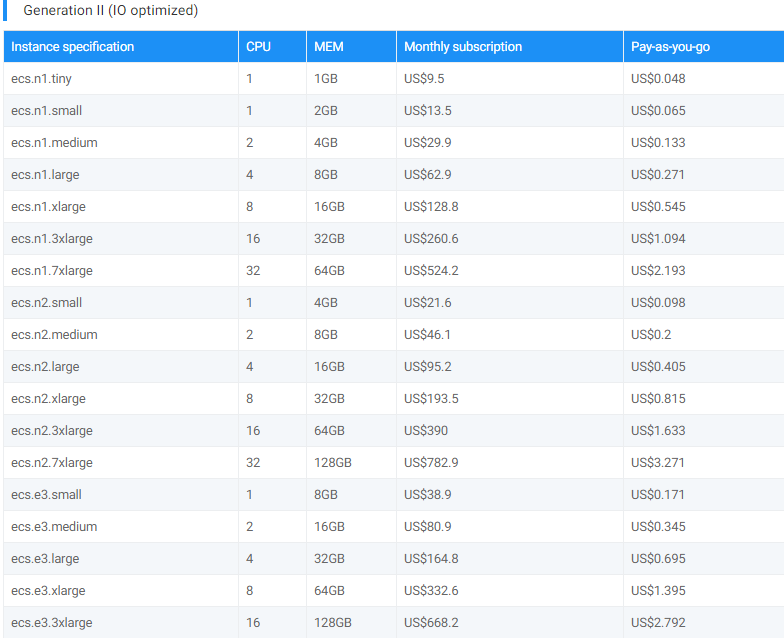Click the Generation II (IO optimized) heading
This screenshot has height=638, width=784.
click(110, 10)
